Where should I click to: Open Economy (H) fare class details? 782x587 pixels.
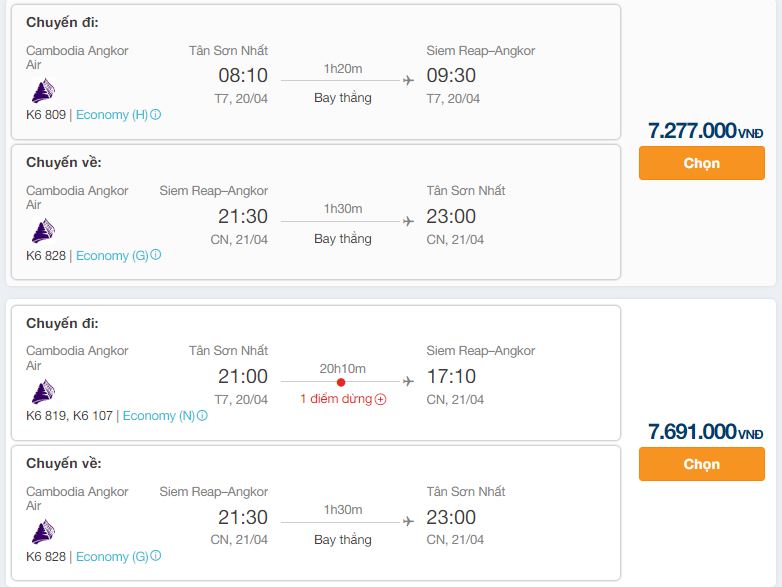(112, 115)
